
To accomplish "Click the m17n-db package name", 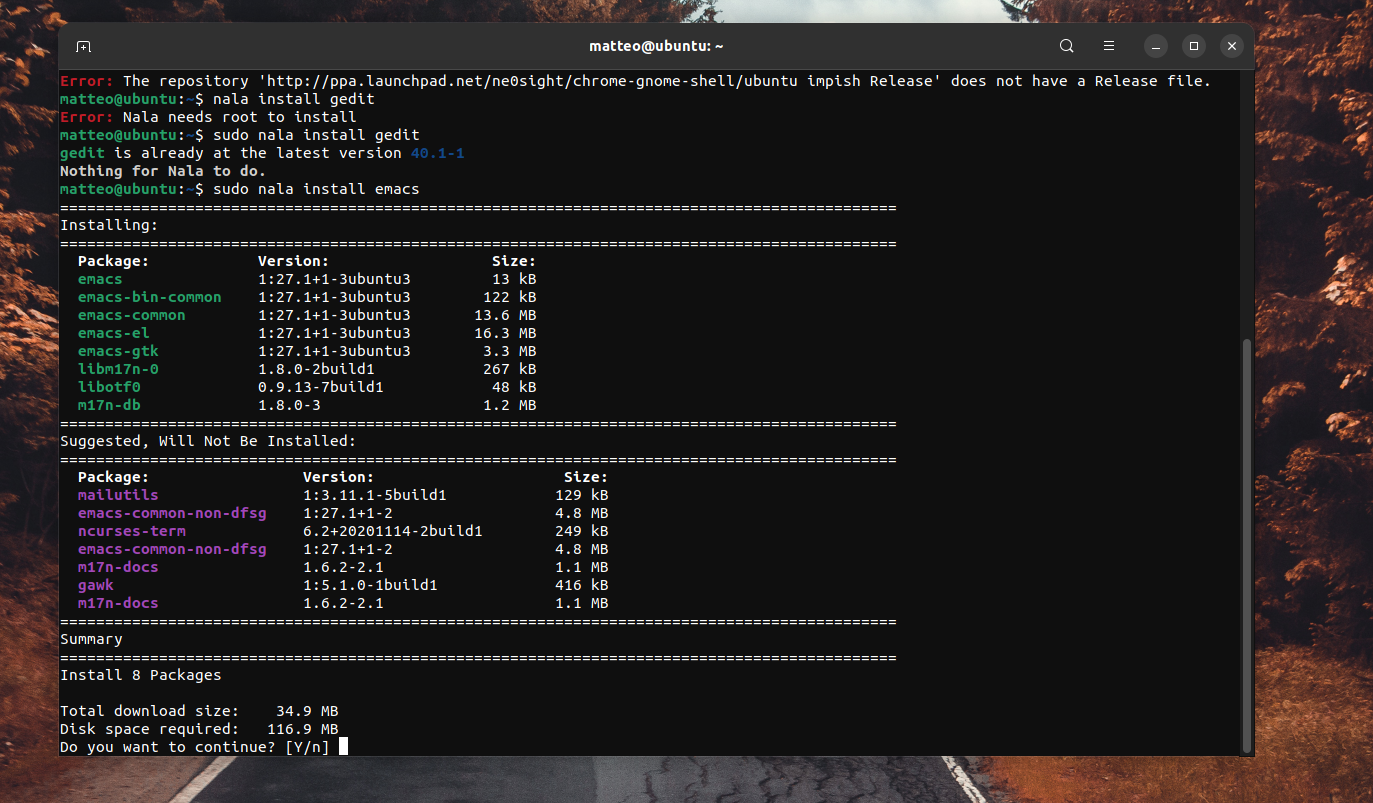I will pyautogui.click(x=107, y=405).
